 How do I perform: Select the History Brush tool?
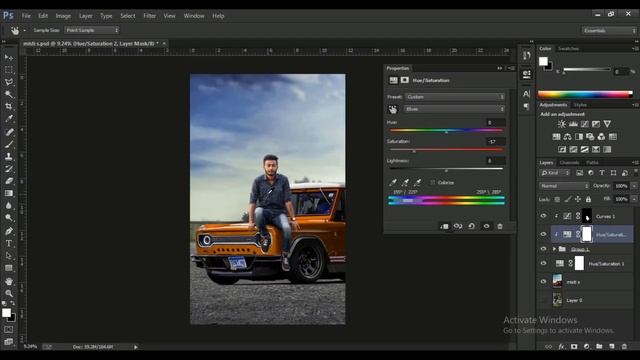(9, 169)
